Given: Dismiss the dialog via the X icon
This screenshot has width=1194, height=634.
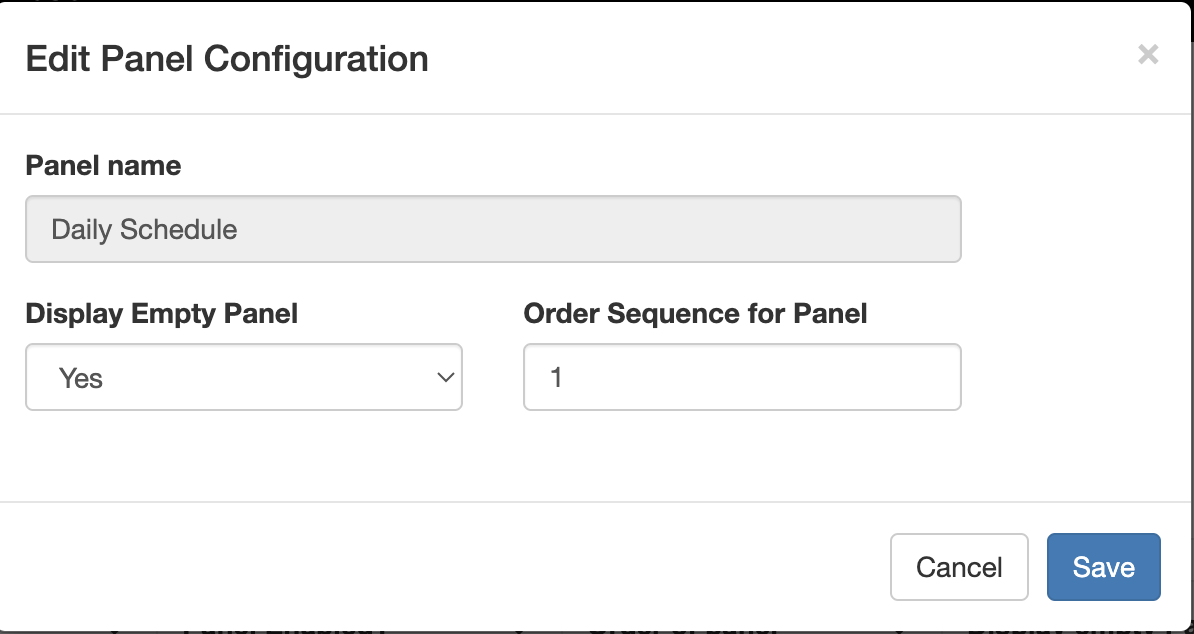Looking at the screenshot, I should tap(1148, 55).
